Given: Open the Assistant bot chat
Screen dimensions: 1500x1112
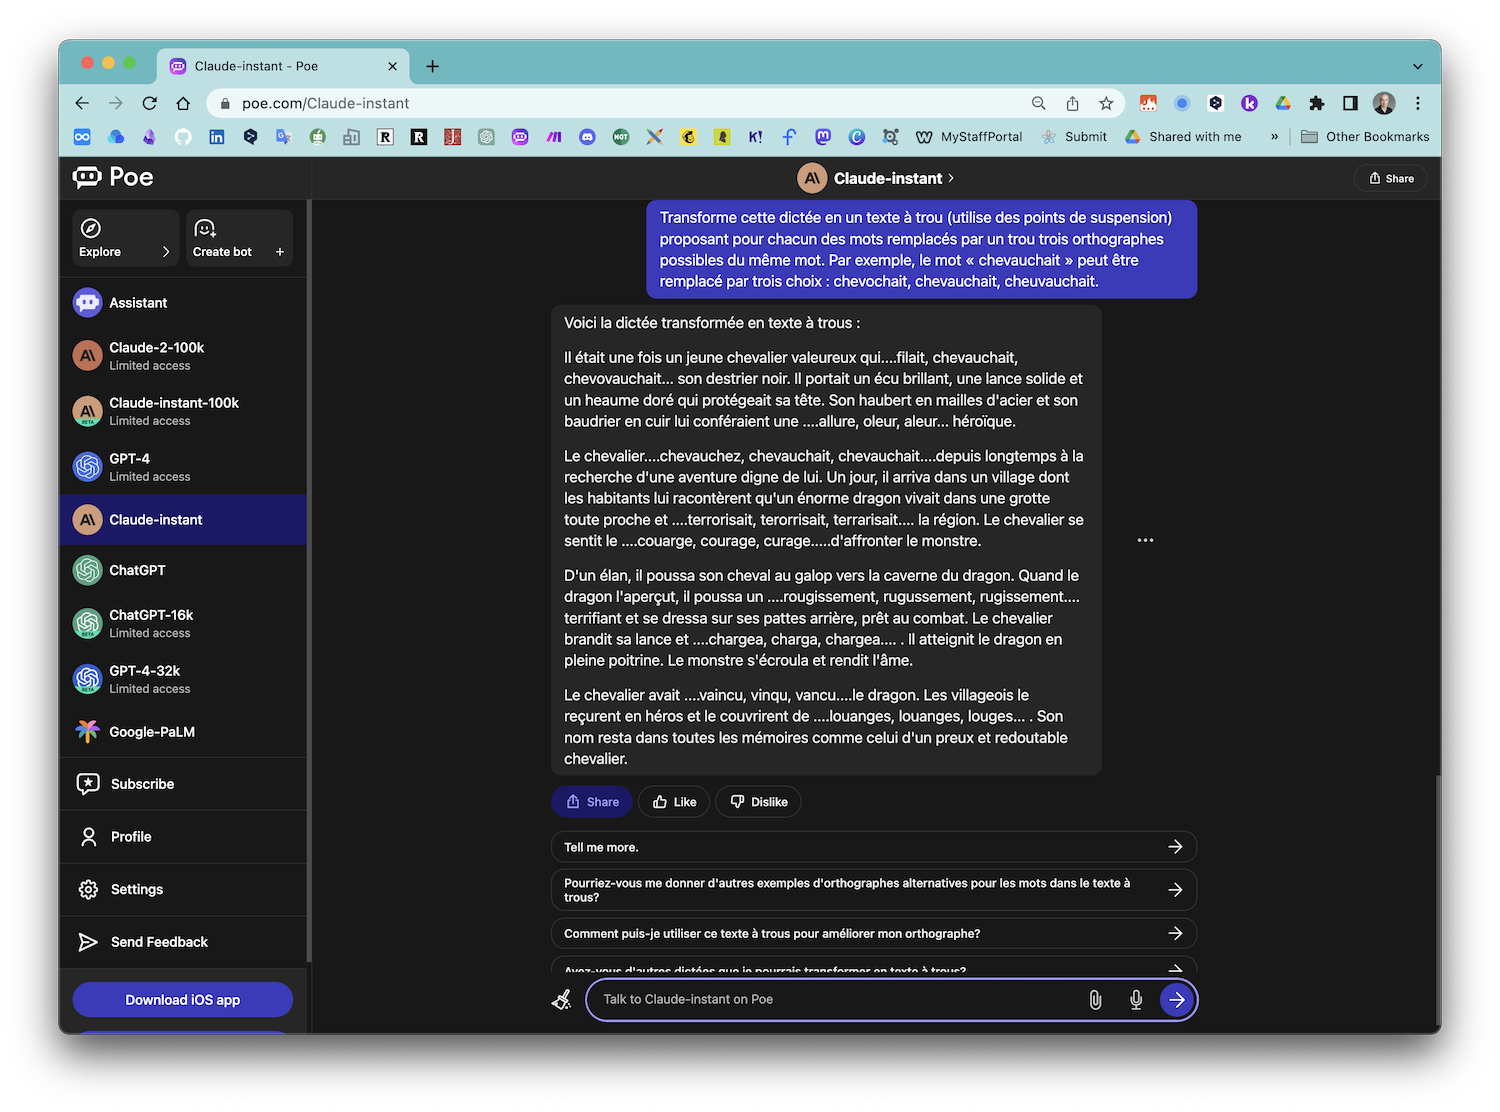Looking at the screenshot, I should pos(183,303).
